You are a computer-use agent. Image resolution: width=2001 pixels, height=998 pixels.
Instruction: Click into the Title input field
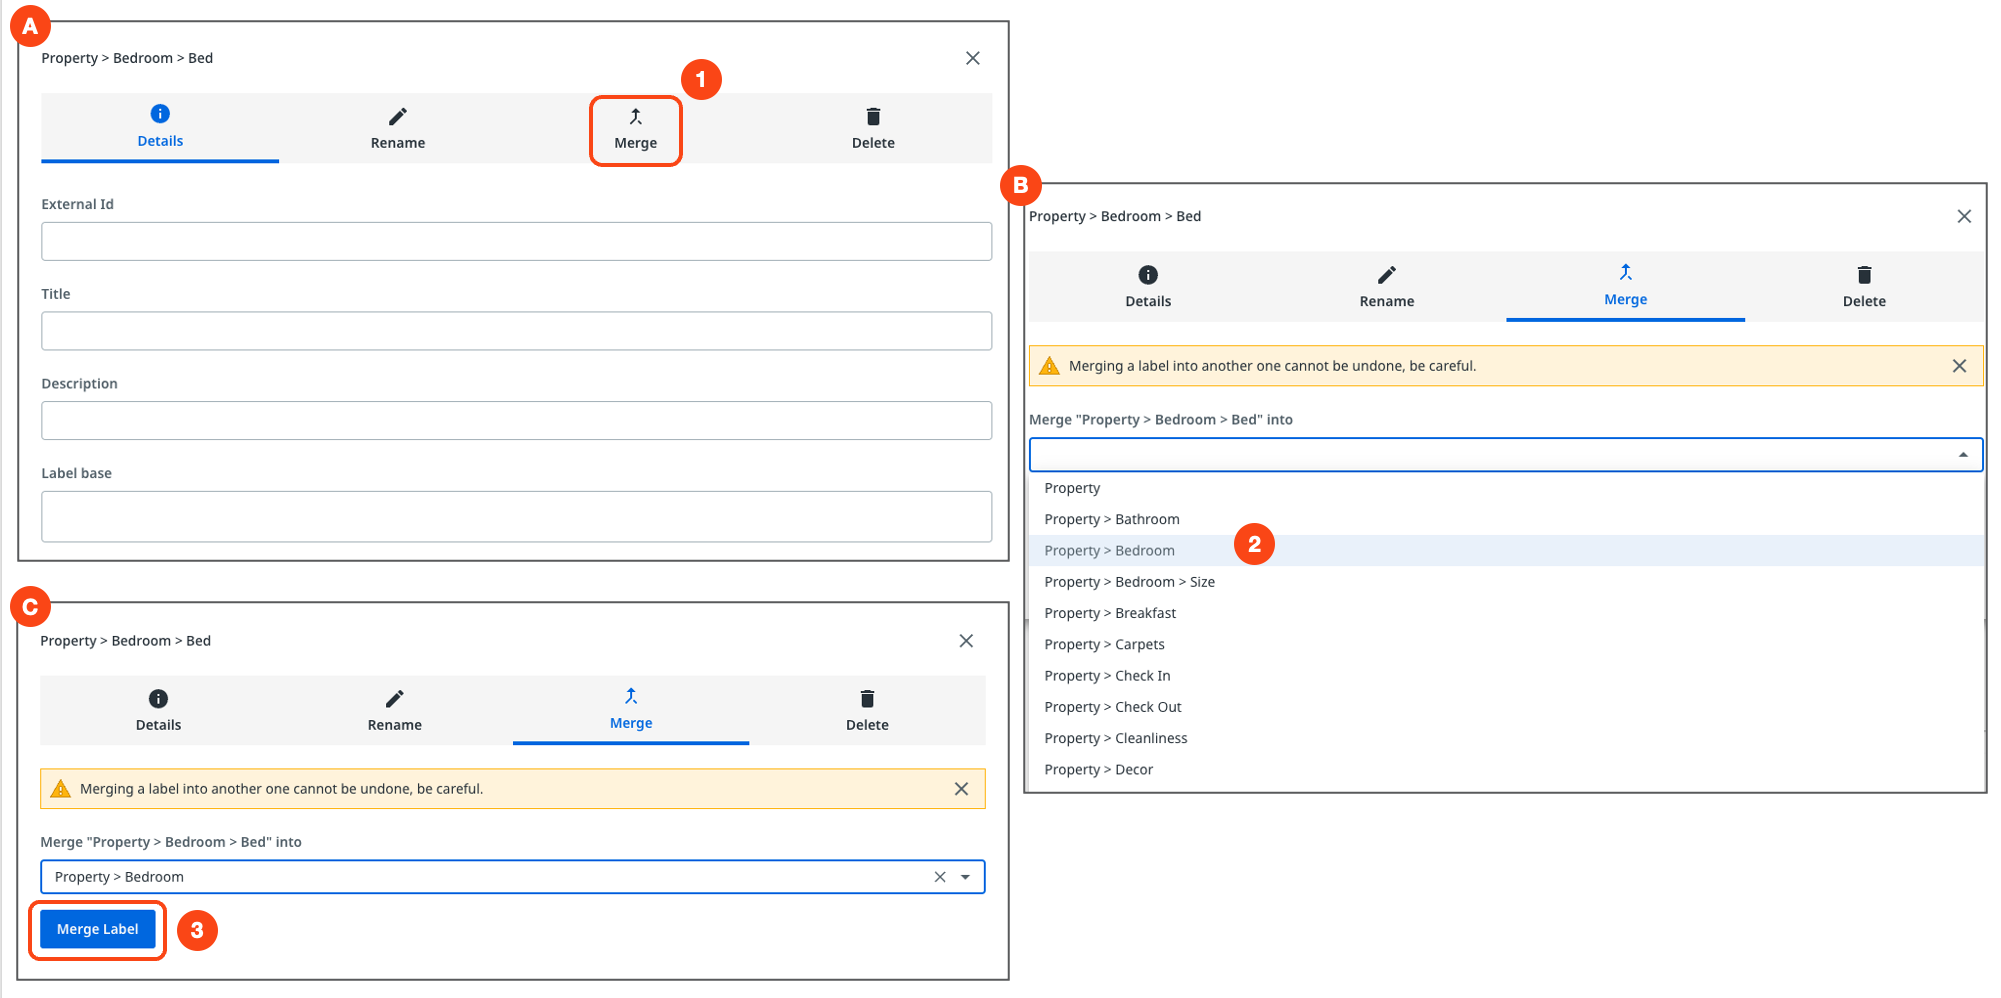pyautogui.click(x=516, y=331)
